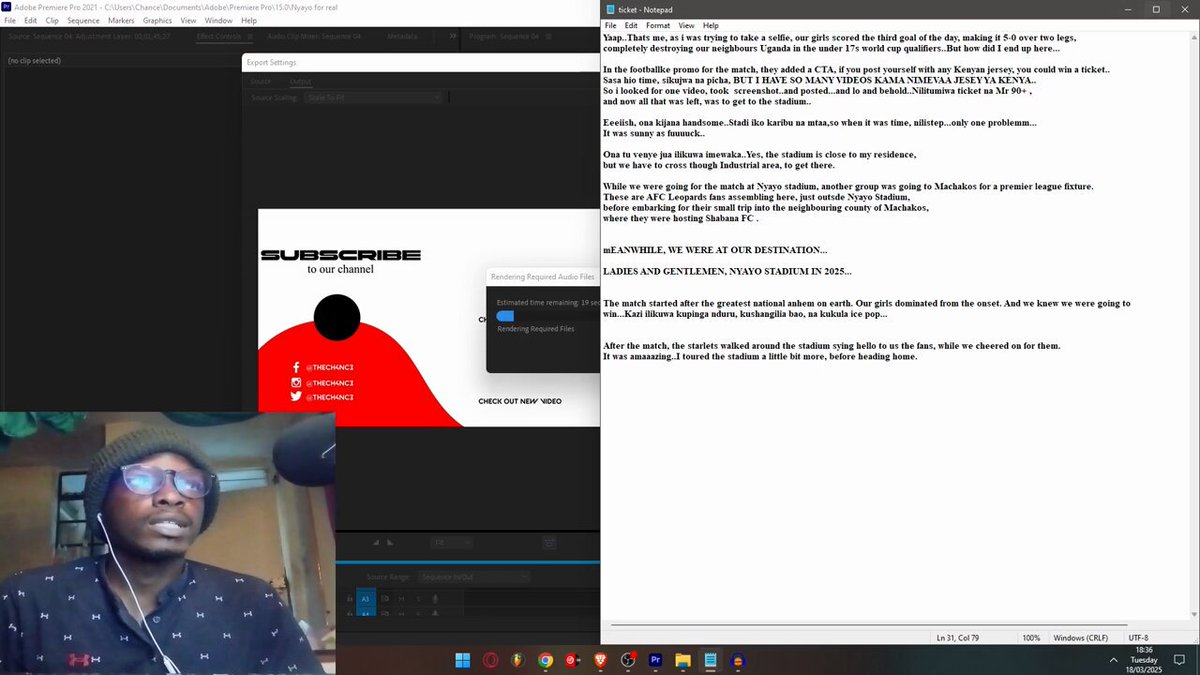The height and width of the screenshot is (675, 1200).
Task: Click the taskbar clock and date
Action: [1144, 660]
